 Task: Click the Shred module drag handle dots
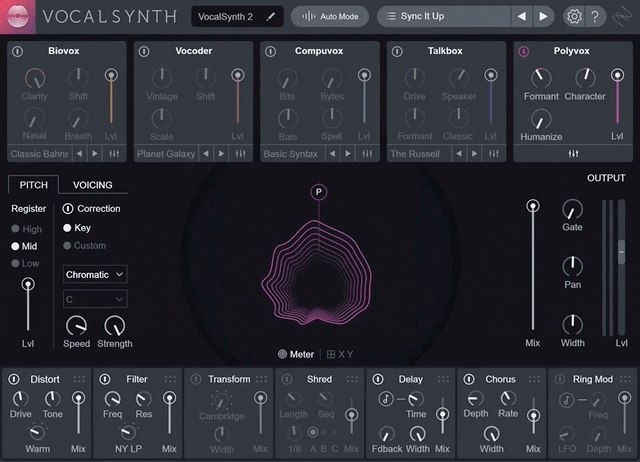(x=350, y=379)
